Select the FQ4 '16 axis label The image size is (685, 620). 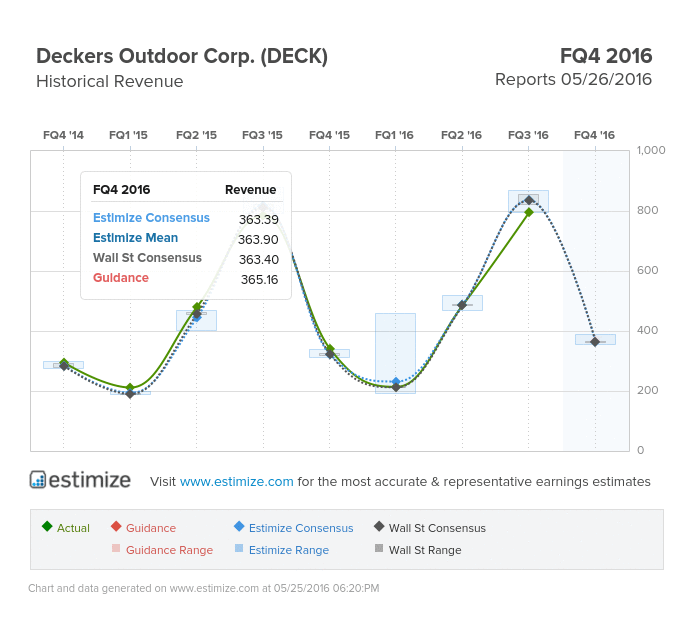click(595, 135)
